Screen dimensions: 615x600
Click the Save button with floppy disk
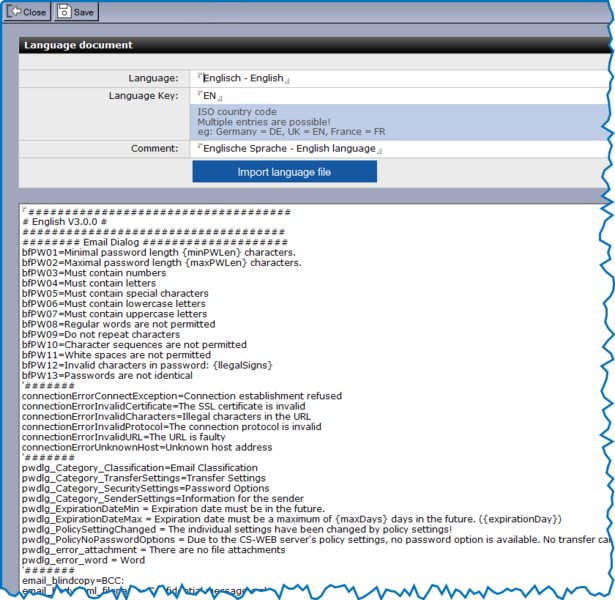77,12
